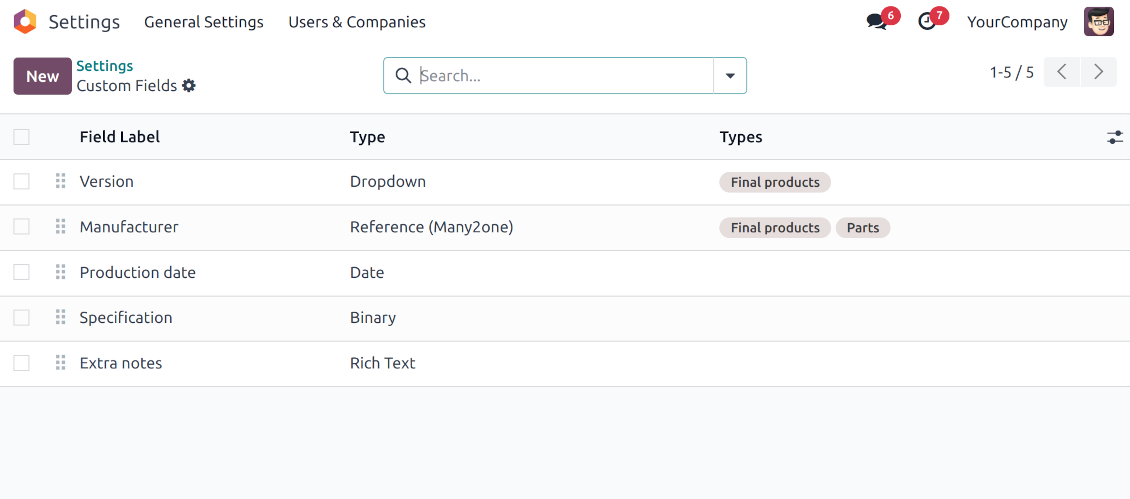Click the Reference (Many2one) type cell
The image size is (1130, 499).
click(432, 227)
